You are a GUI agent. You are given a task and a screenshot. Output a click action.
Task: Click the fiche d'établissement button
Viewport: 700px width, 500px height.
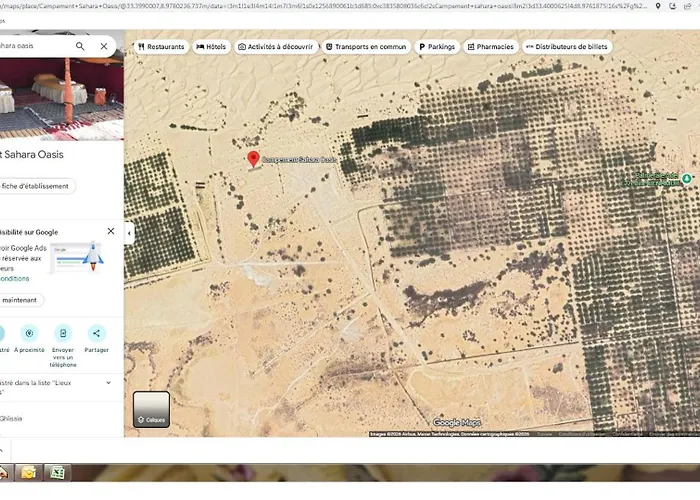(36, 186)
